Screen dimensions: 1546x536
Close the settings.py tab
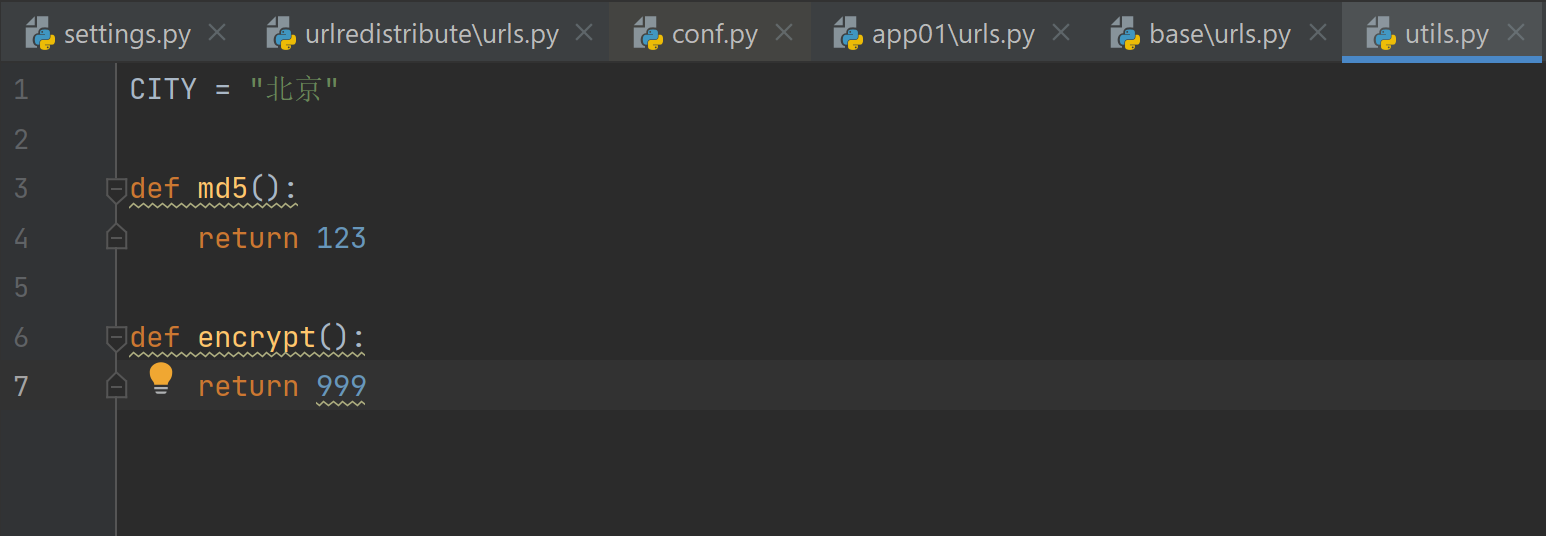217,33
